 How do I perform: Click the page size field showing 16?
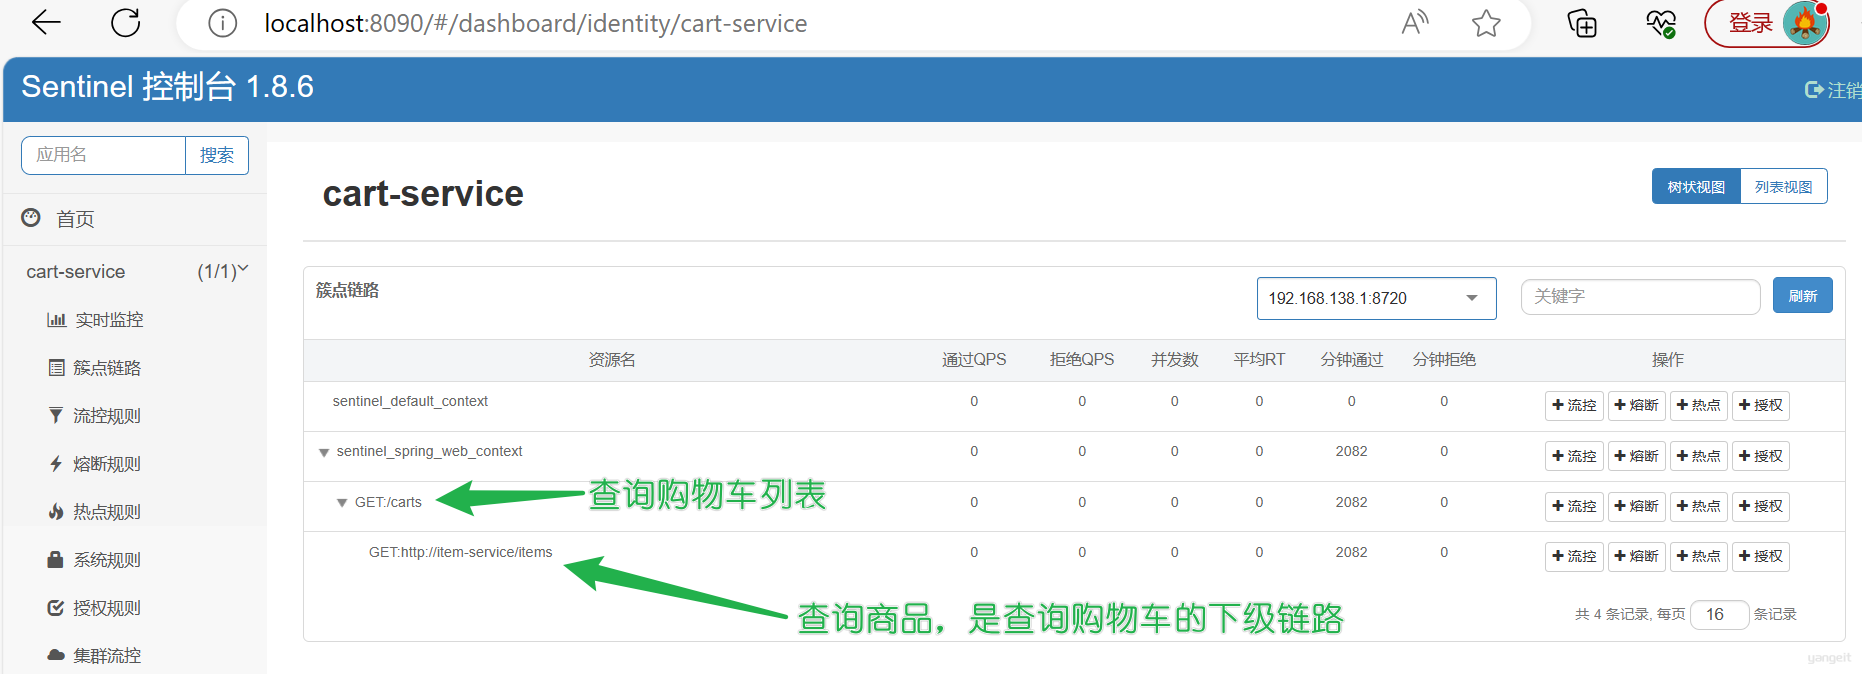tap(1719, 615)
